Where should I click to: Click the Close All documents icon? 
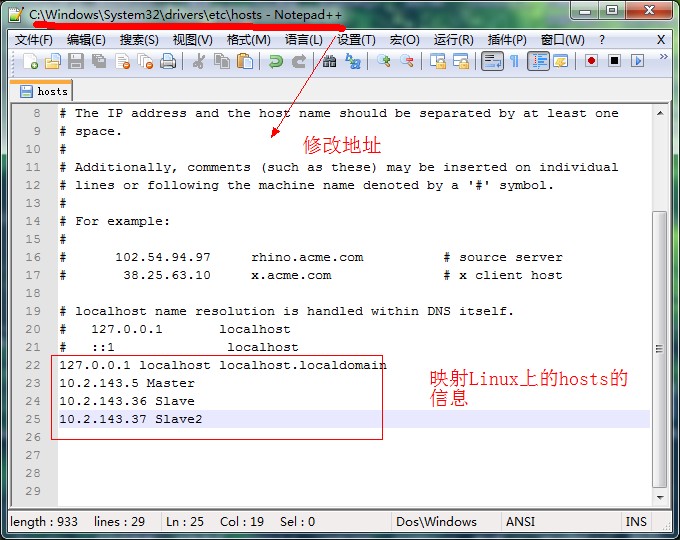point(145,61)
